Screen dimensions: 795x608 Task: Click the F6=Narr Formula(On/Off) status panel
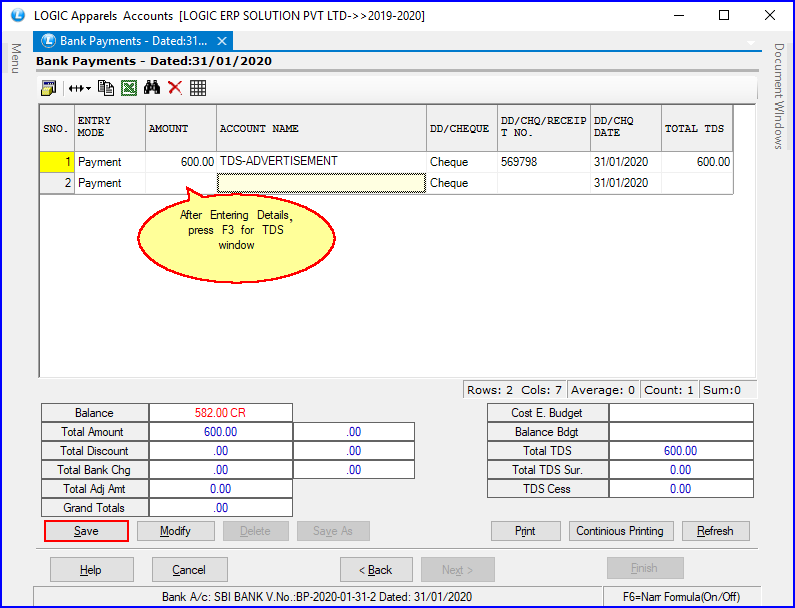[x=682, y=597]
